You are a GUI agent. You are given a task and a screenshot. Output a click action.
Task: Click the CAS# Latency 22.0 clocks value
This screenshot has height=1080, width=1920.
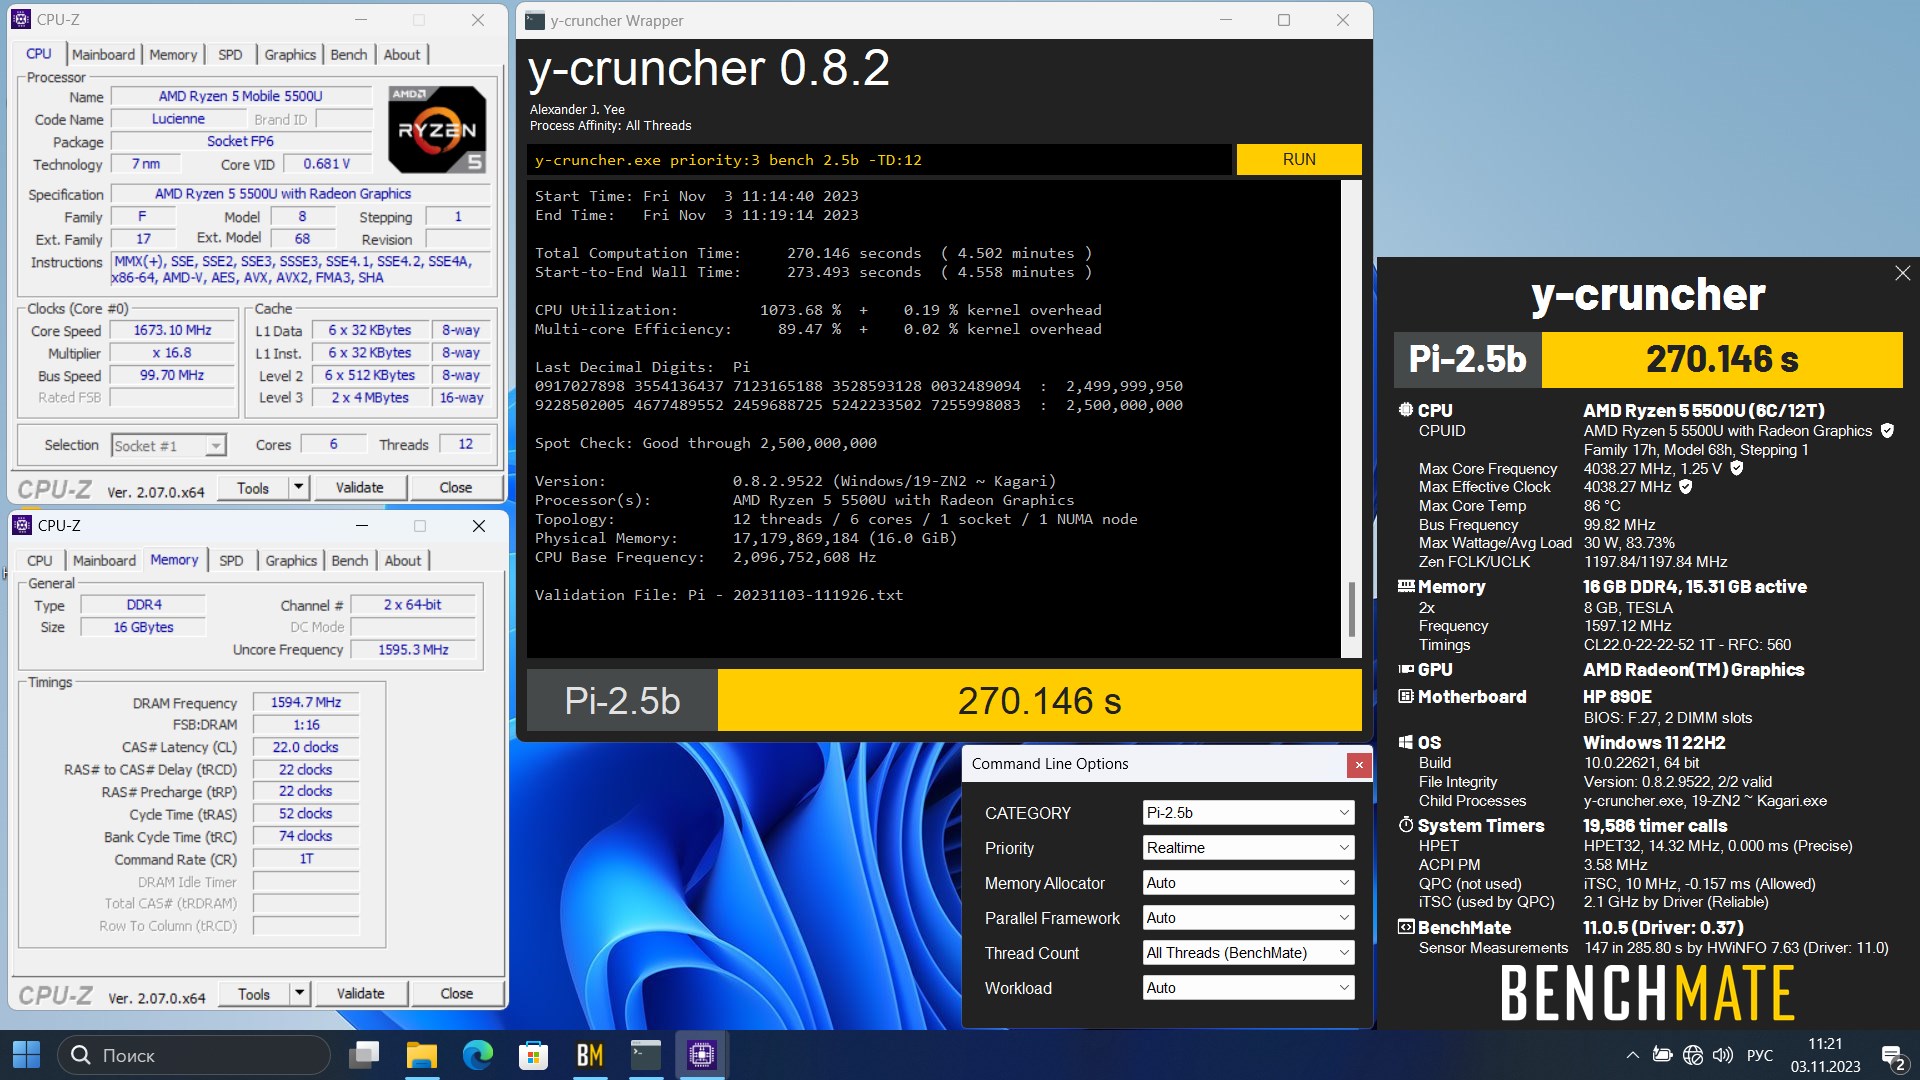coord(306,748)
